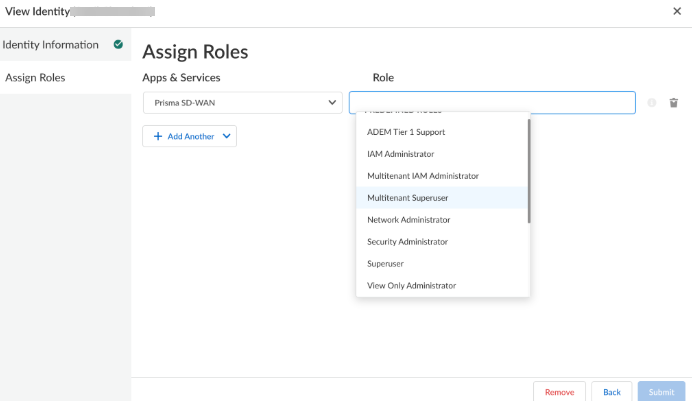The image size is (692, 401).
Task: Pick the Multitenant Superuser role
Action: (408, 198)
